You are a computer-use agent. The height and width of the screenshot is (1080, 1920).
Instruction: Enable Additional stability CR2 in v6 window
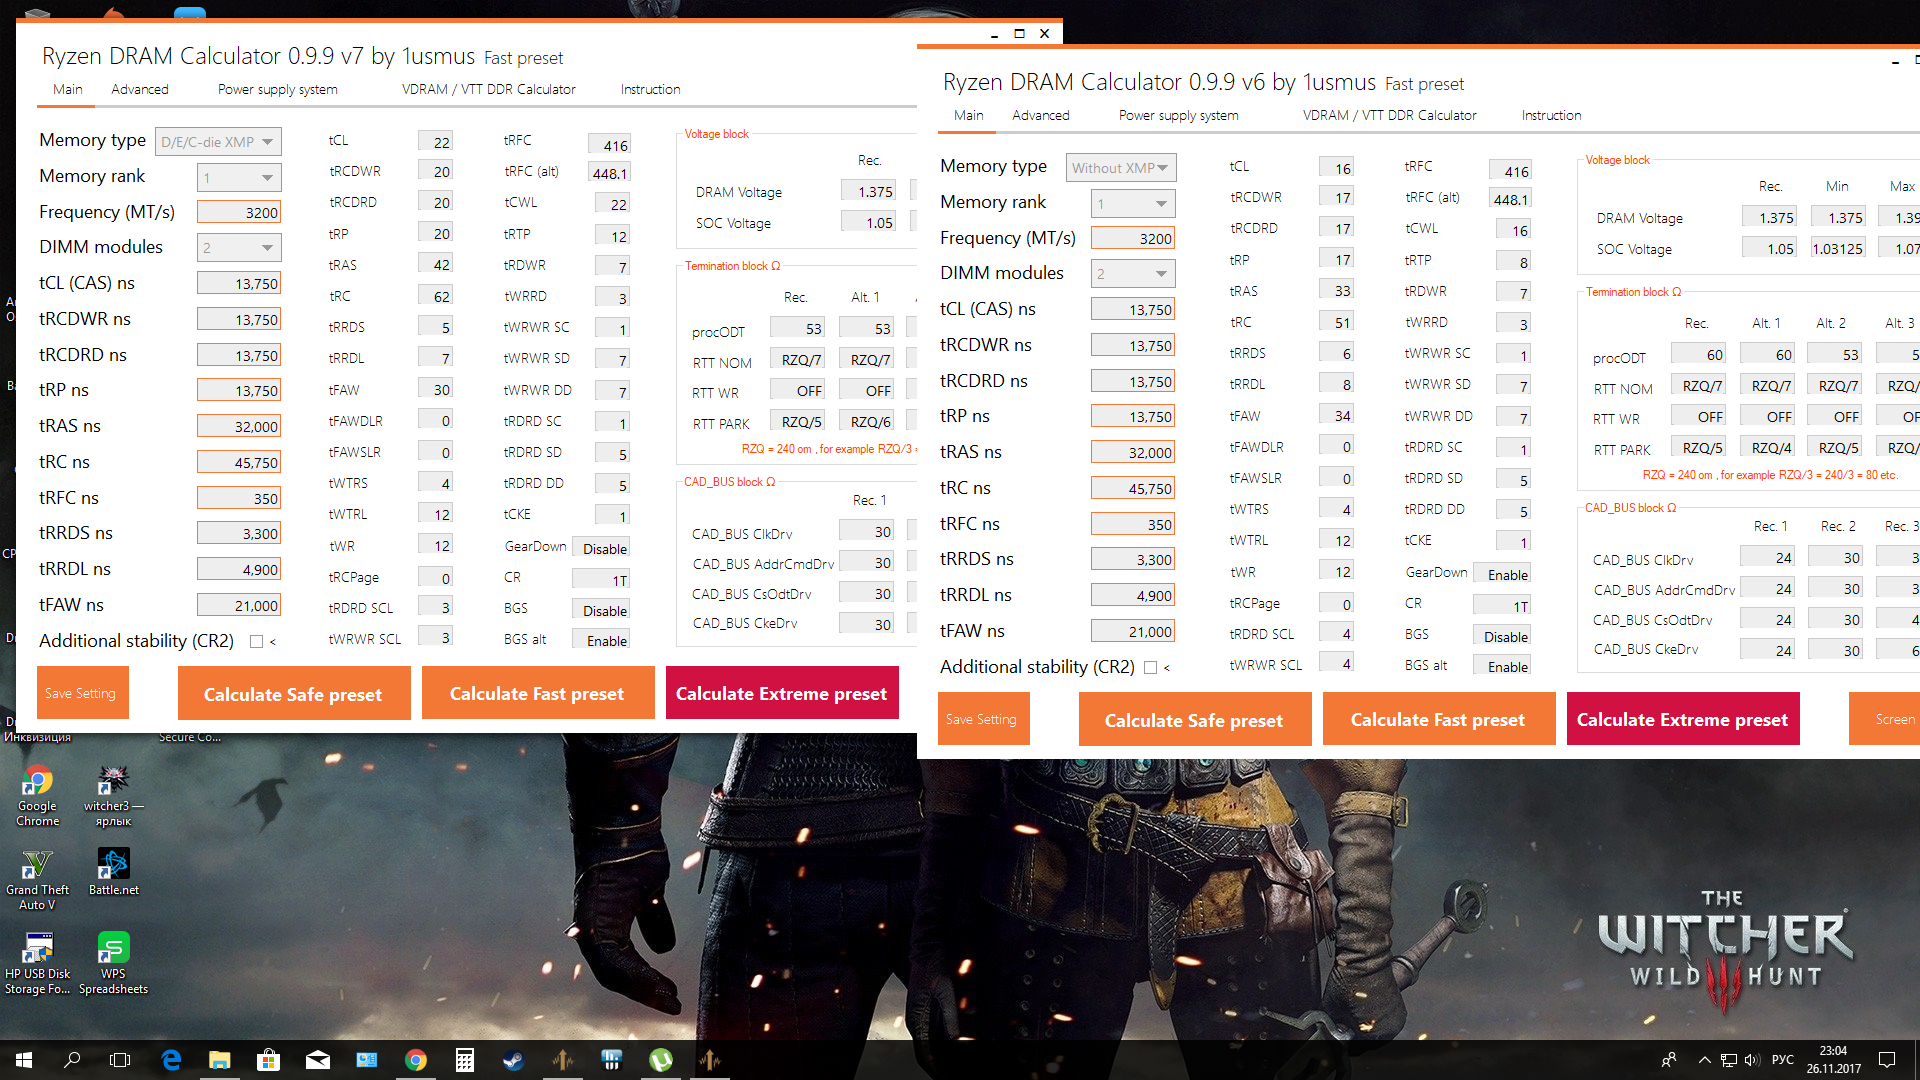coord(1150,668)
